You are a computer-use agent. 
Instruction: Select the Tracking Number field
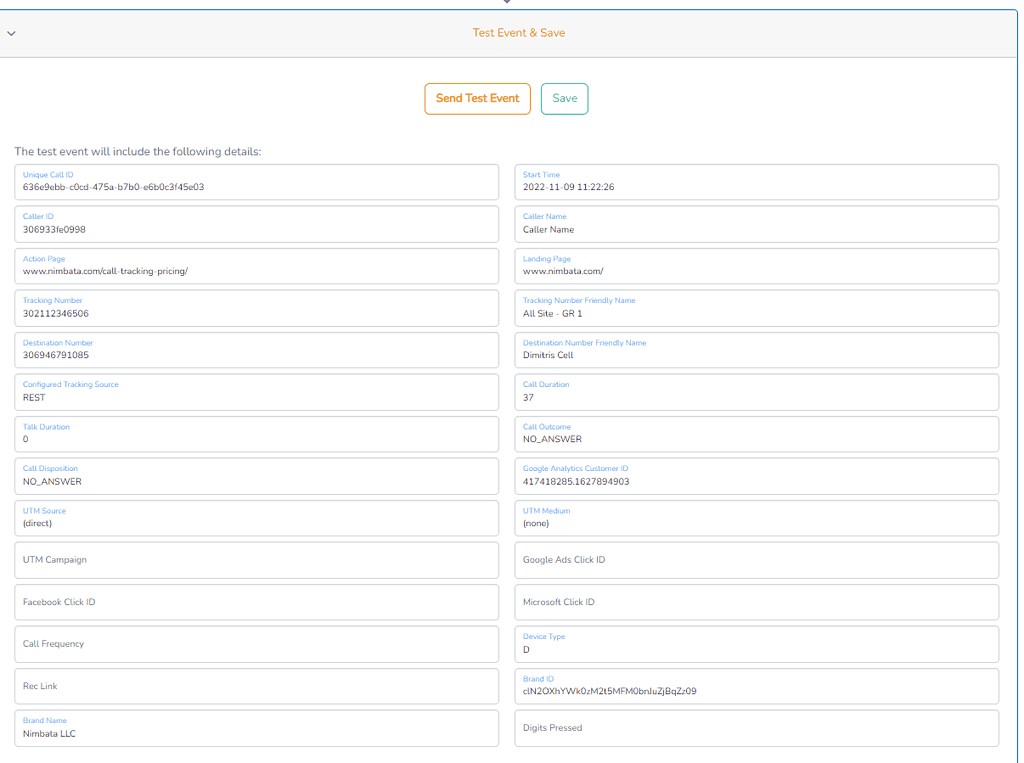pos(255,308)
